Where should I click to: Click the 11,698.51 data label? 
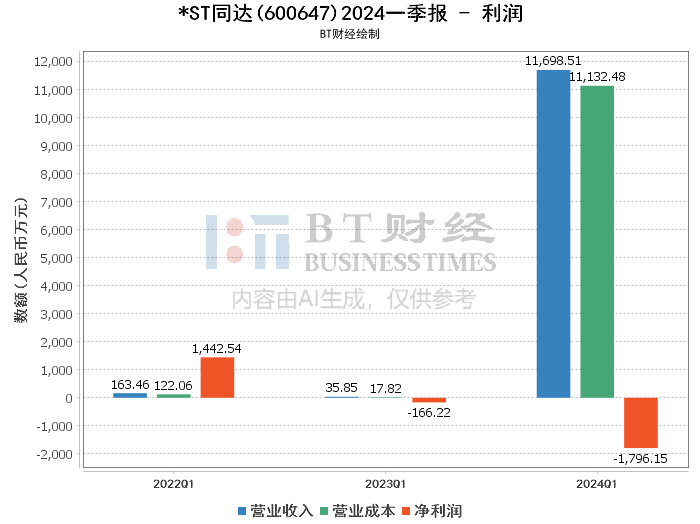coord(553,61)
